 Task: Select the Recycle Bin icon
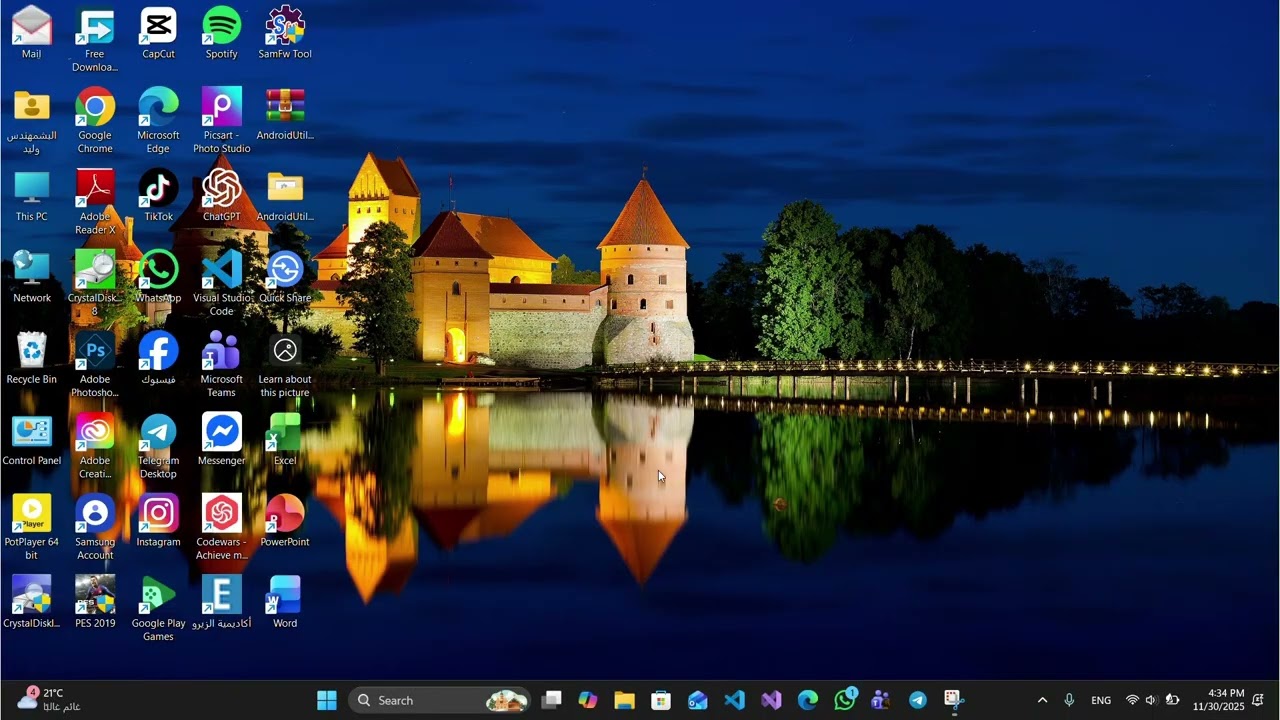[x=31, y=359]
